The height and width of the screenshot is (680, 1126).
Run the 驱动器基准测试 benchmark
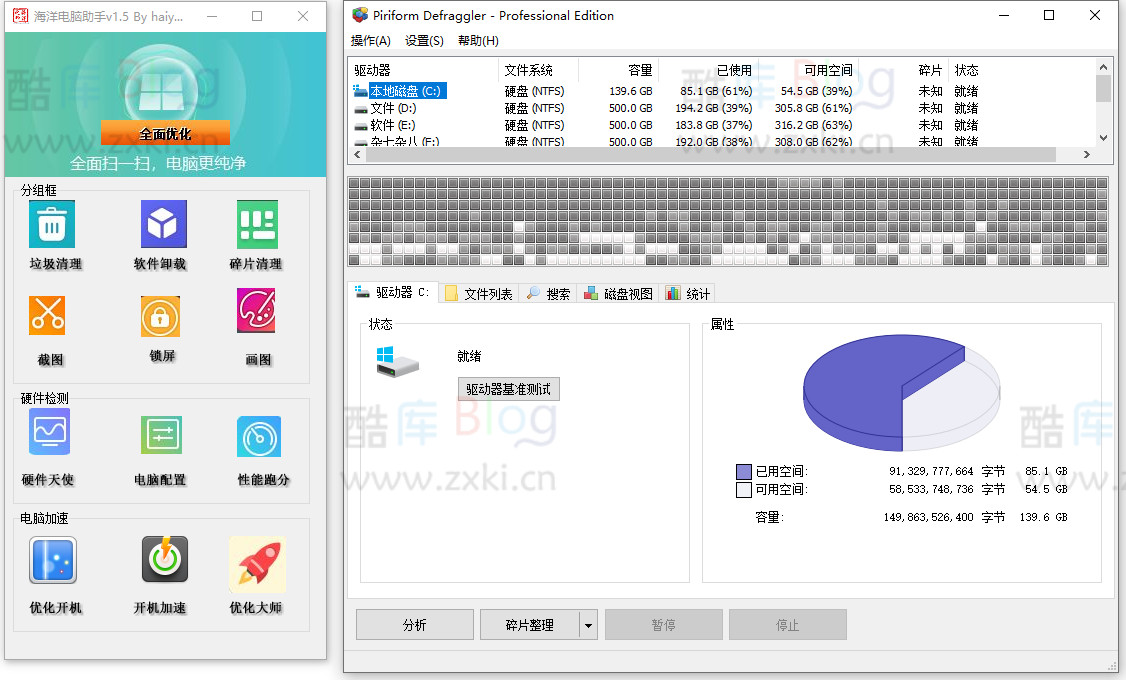(x=509, y=389)
